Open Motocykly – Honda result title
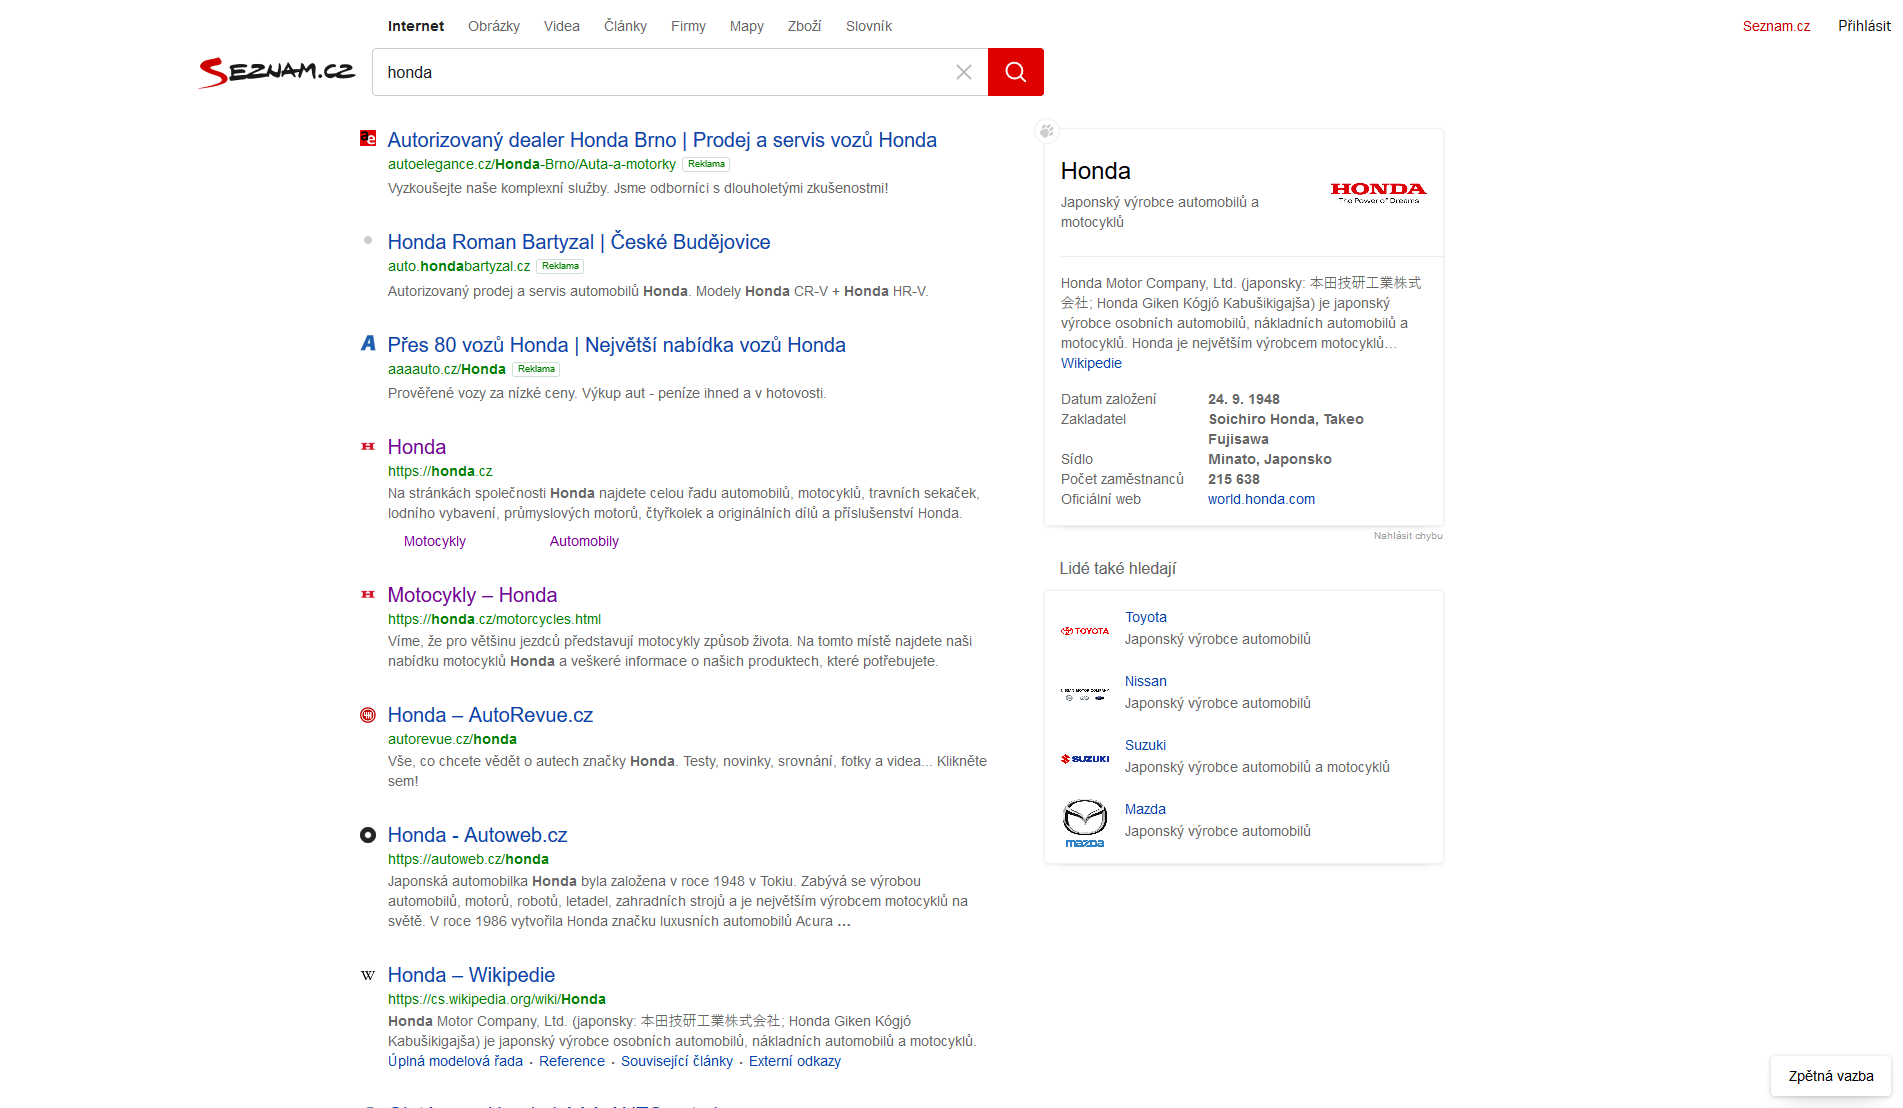 (472, 595)
